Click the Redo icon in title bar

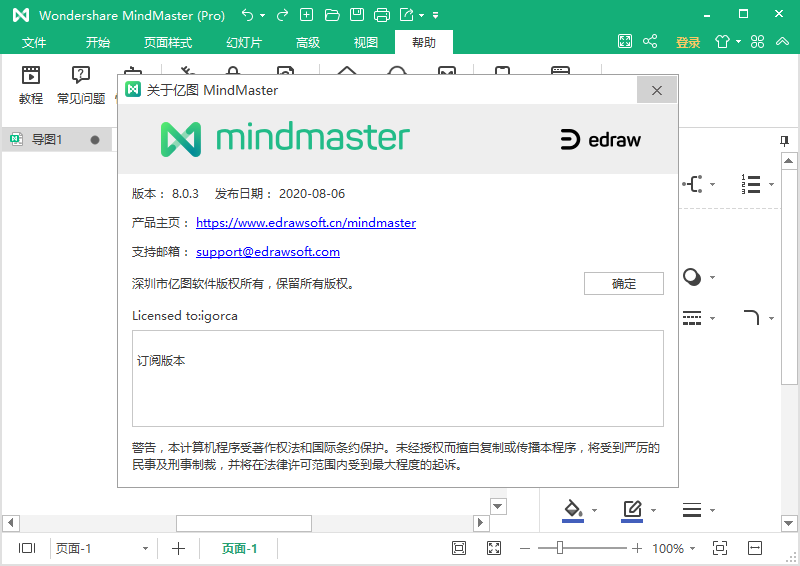(x=282, y=15)
